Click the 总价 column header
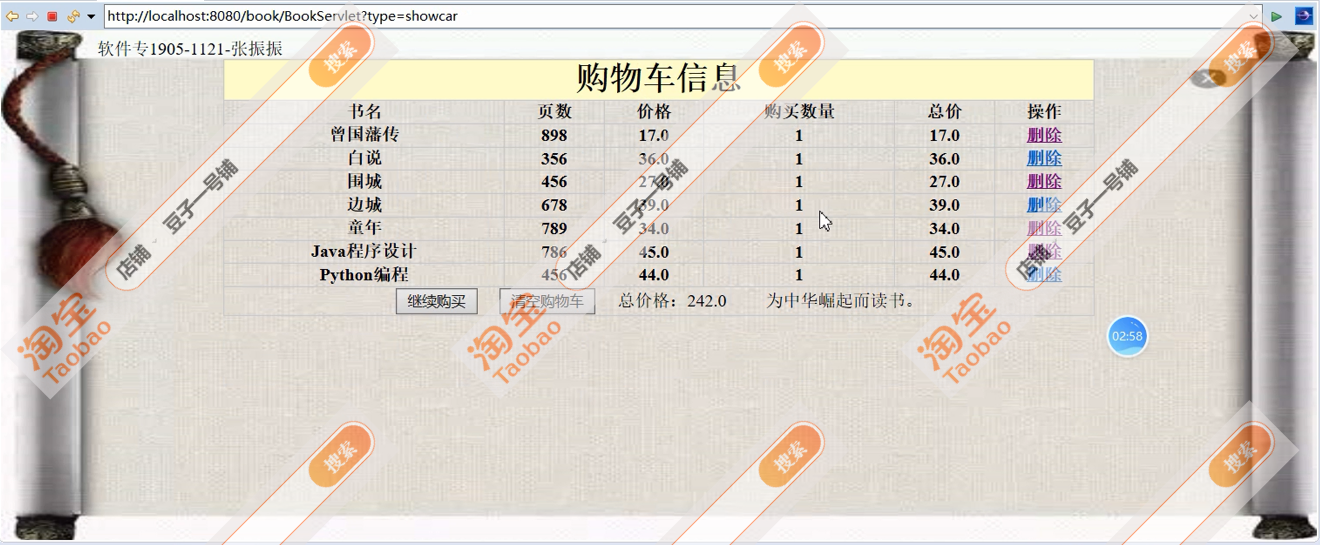Image resolution: width=1320 pixels, height=545 pixels. click(944, 112)
